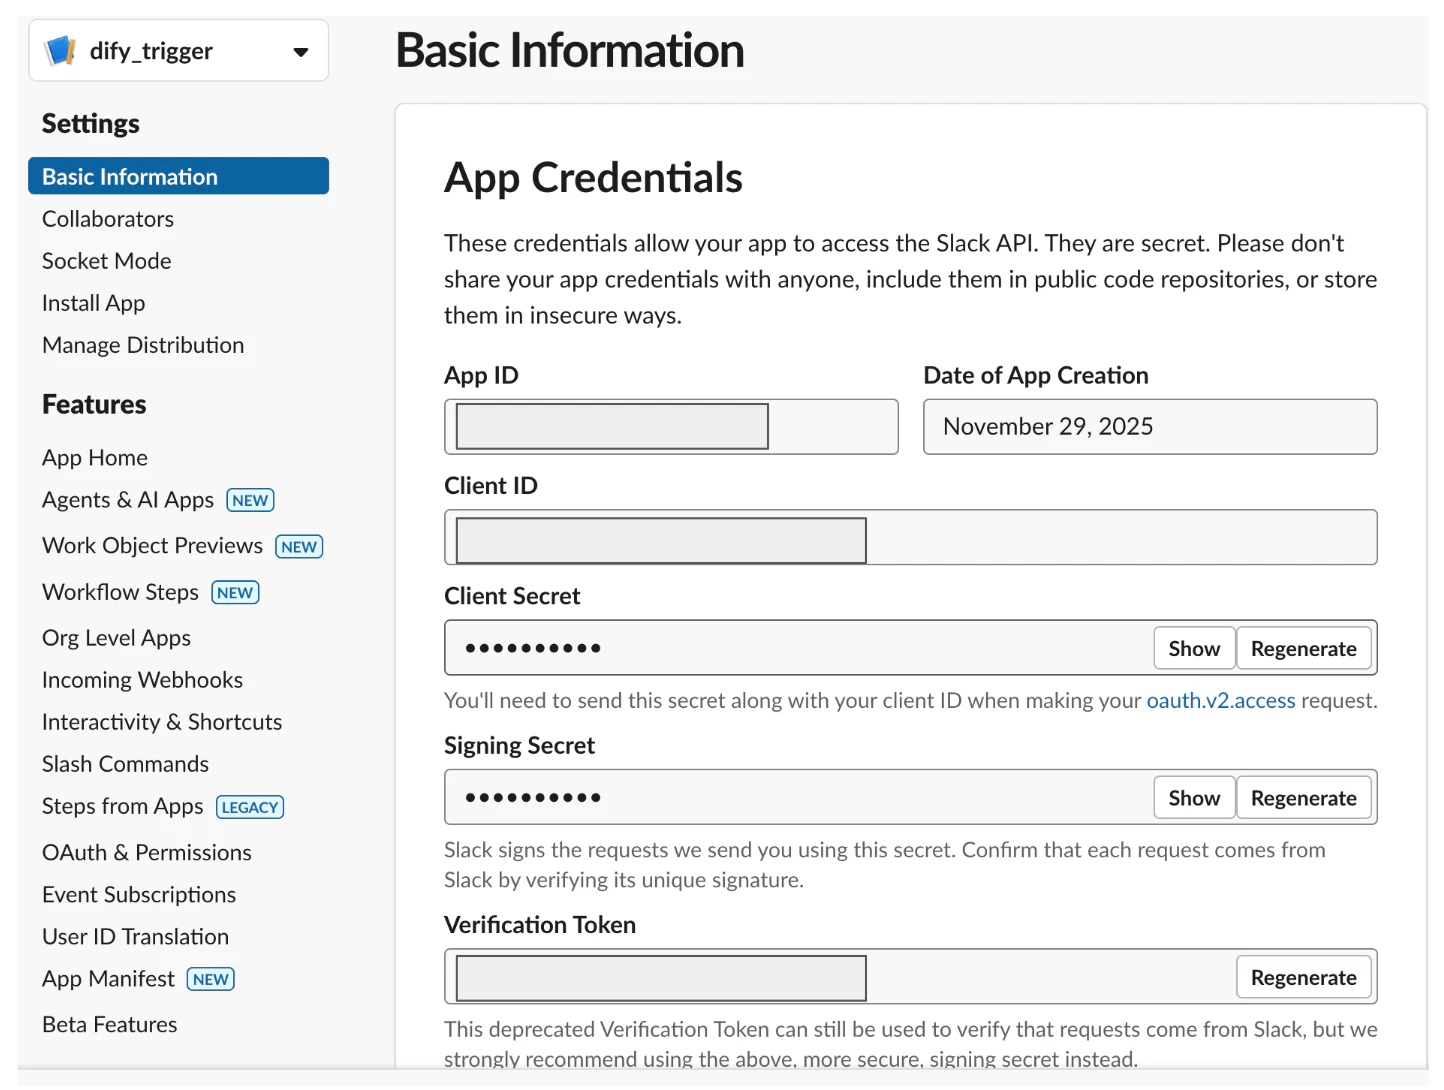Click the Date of App Creation field

click(1150, 427)
